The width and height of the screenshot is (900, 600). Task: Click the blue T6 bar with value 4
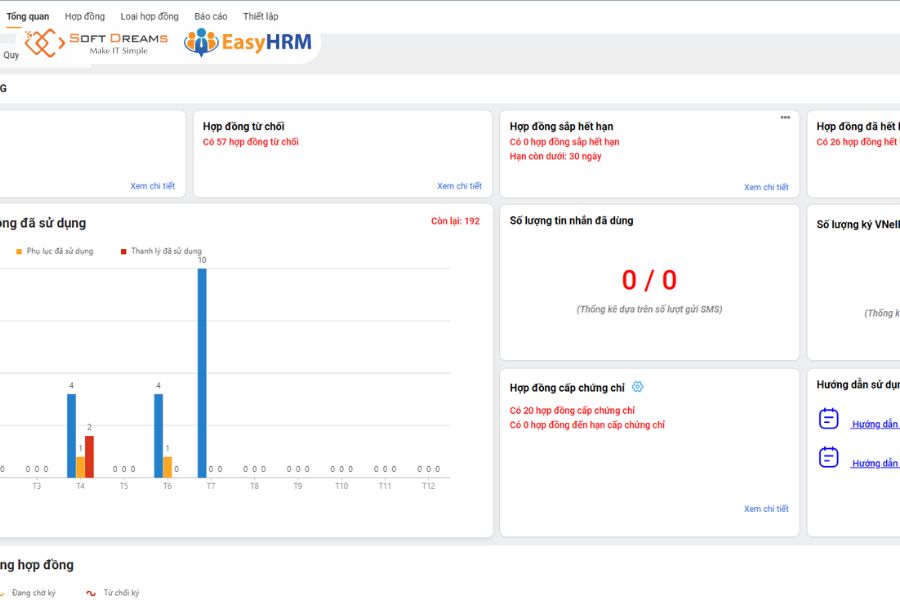[x=158, y=435]
